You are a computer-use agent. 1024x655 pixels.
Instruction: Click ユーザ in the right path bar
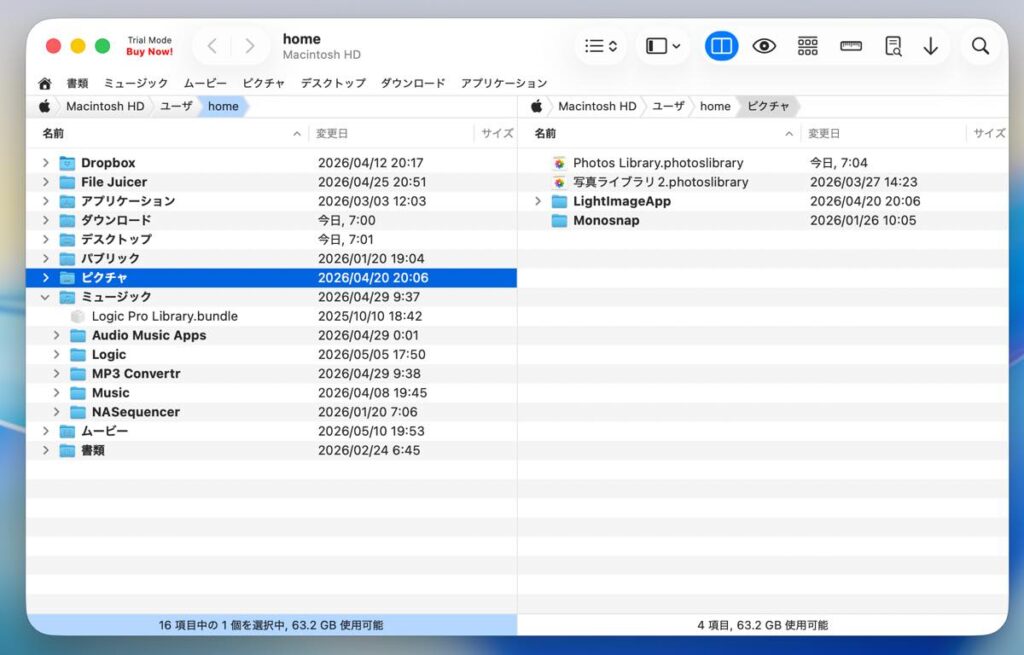668,106
